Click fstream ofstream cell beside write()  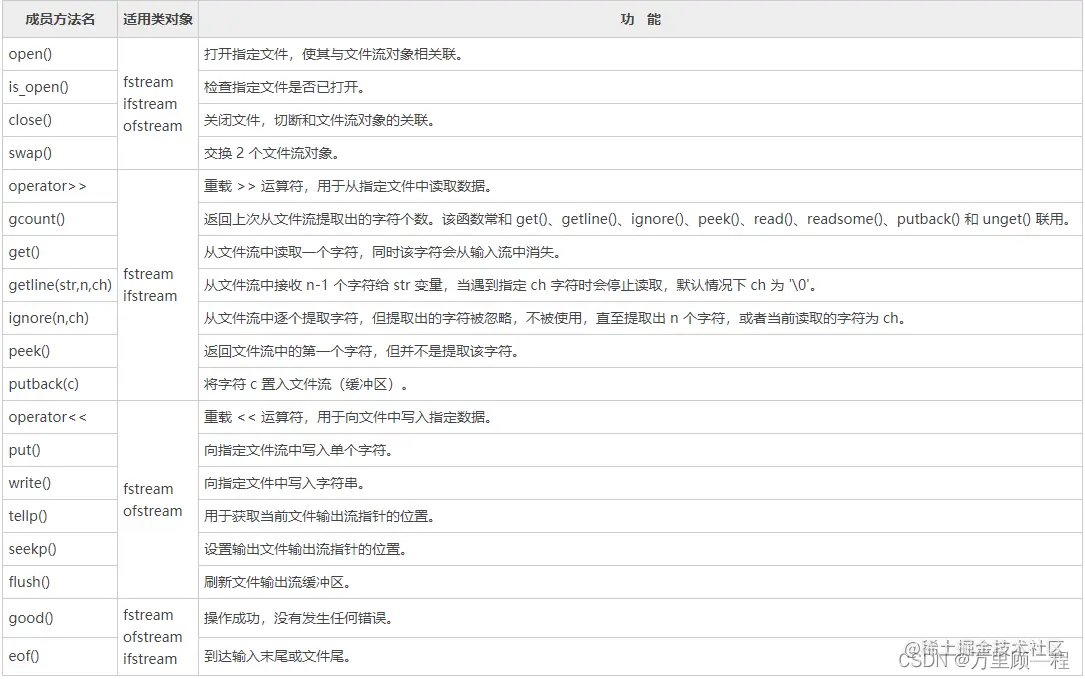point(158,500)
